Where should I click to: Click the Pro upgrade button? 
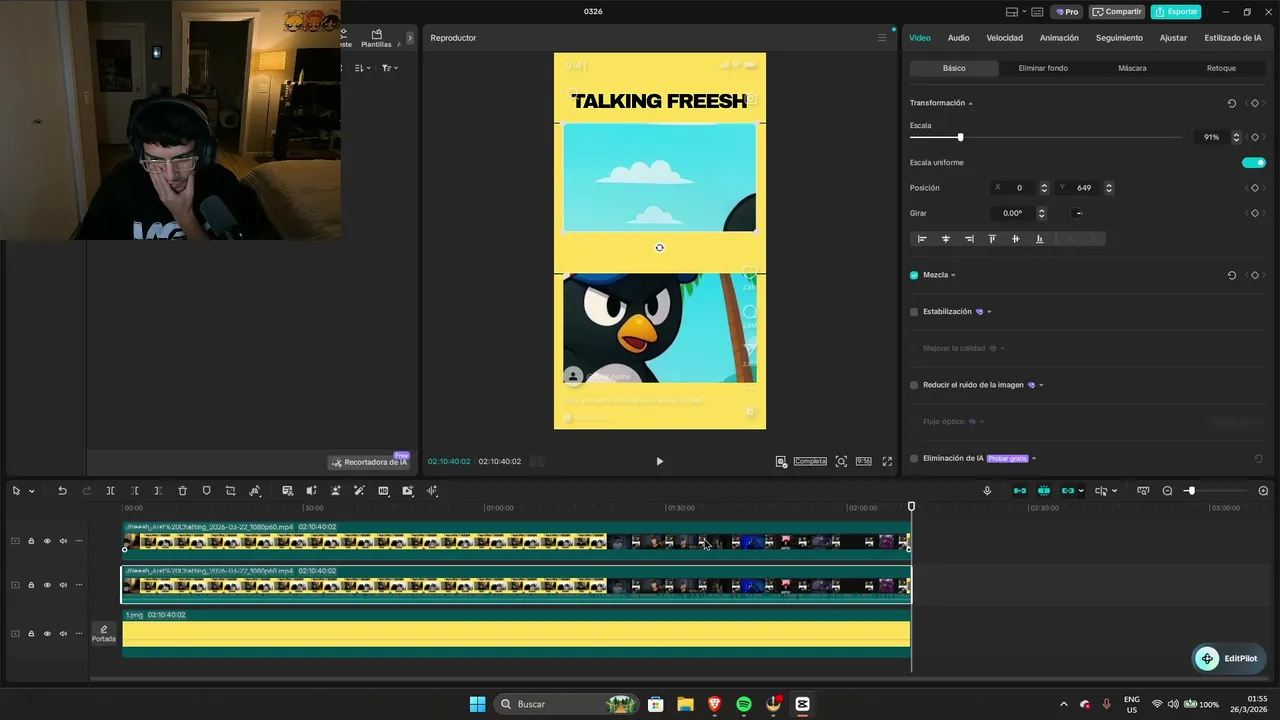(1066, 12)
